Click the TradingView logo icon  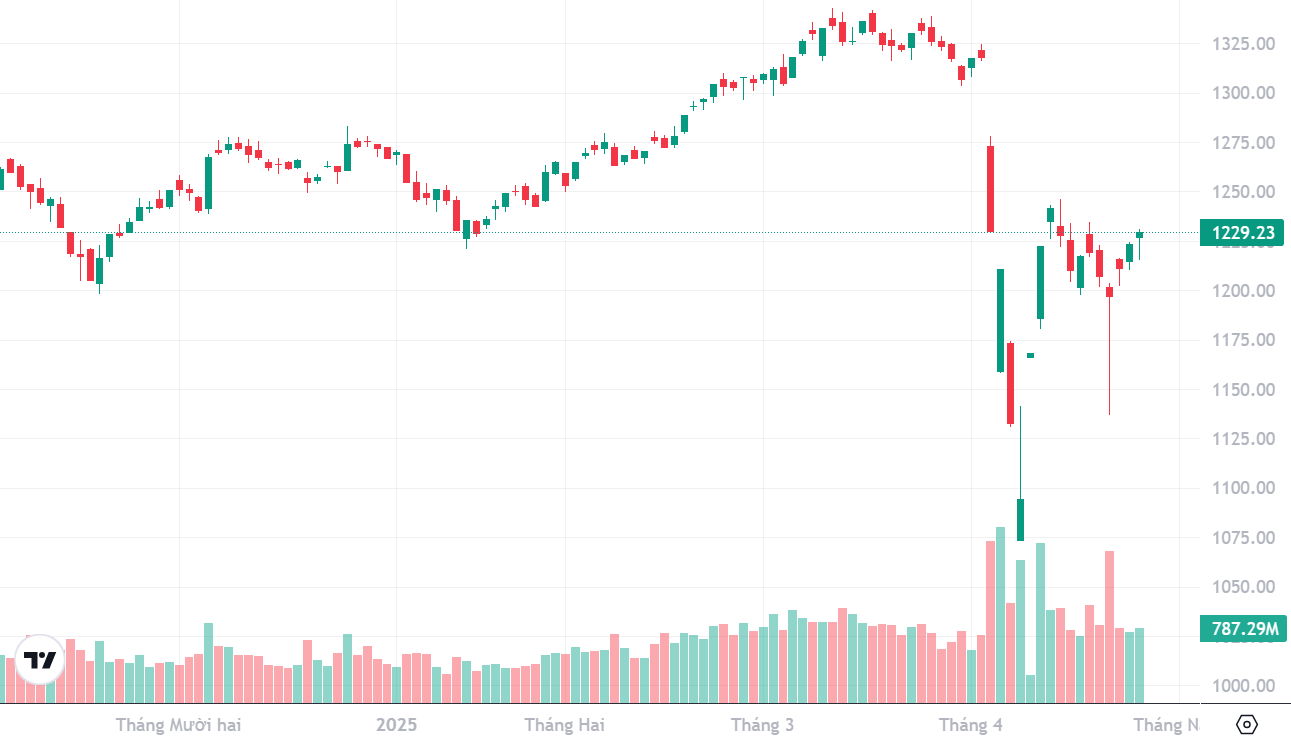pyautogui.click(x=40, y=660)
